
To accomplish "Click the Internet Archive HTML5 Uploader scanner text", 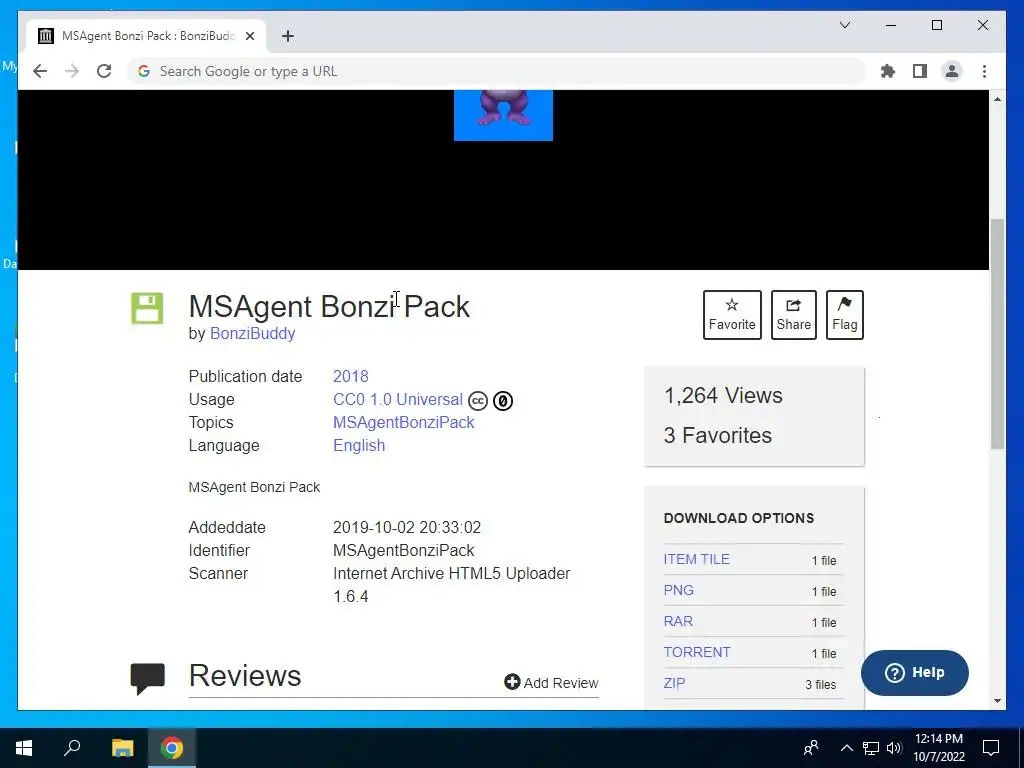I will [452, 584].
